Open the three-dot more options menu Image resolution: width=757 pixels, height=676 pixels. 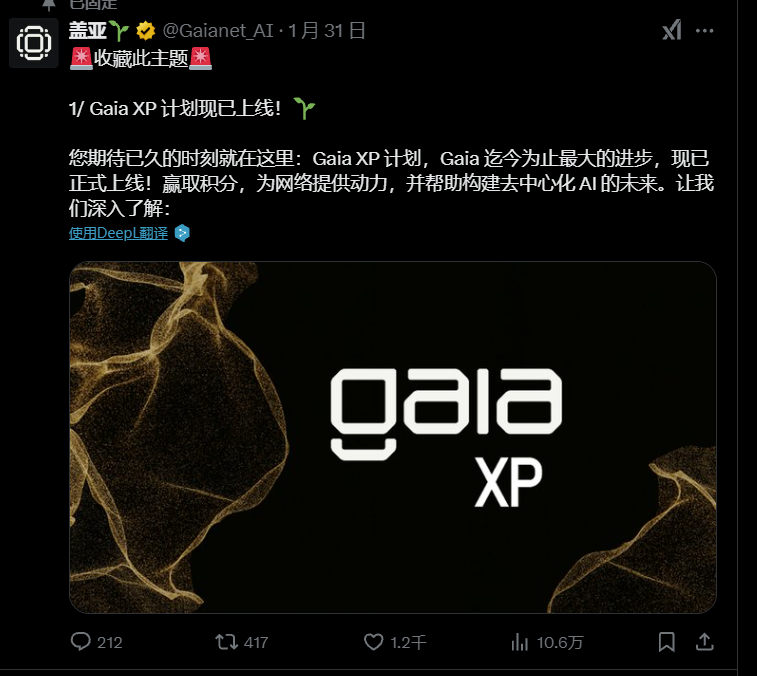(704, 31)
